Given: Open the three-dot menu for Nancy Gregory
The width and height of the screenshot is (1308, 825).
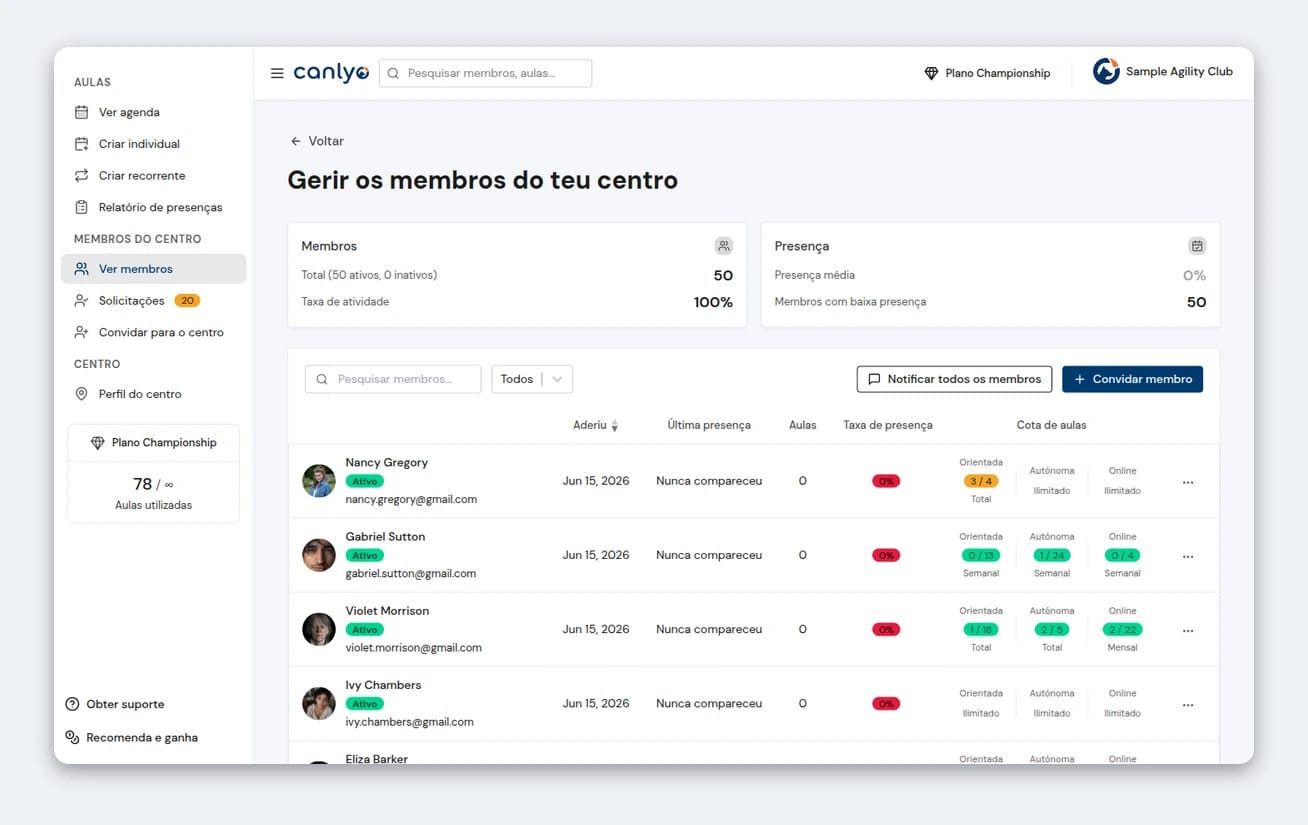Looking at the screenshot, I should [1188, 482].
